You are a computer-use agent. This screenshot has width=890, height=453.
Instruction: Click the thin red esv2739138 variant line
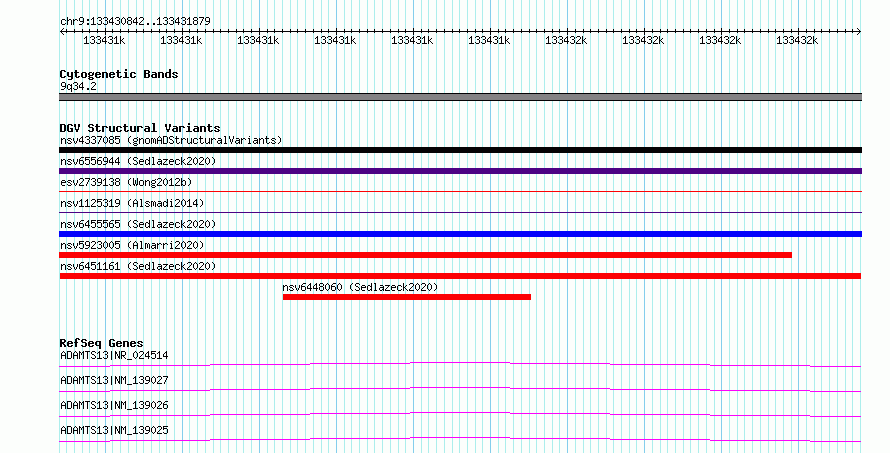[460, 192]
